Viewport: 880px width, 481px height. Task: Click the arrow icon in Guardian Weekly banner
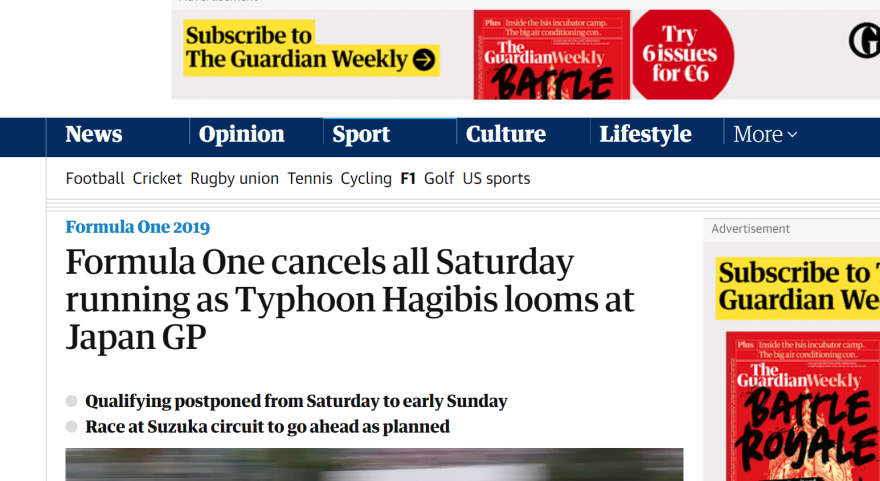(424, 60)
